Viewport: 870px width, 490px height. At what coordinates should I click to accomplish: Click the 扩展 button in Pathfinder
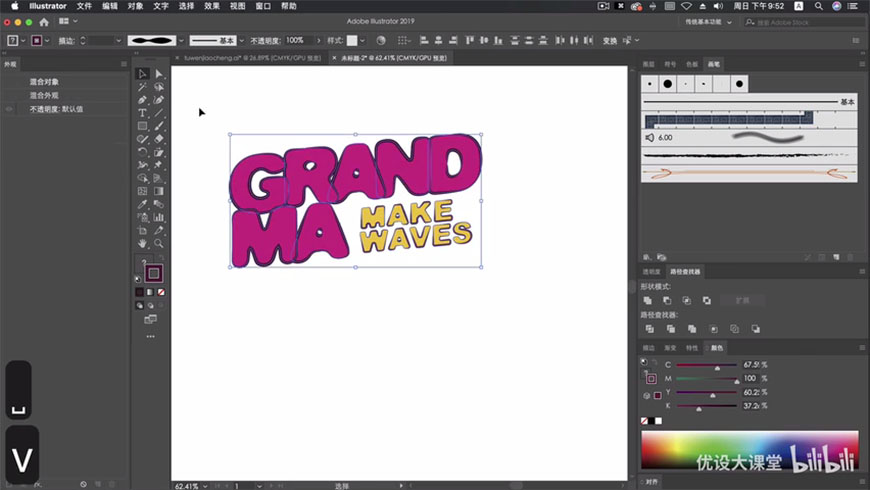(741, 300)
